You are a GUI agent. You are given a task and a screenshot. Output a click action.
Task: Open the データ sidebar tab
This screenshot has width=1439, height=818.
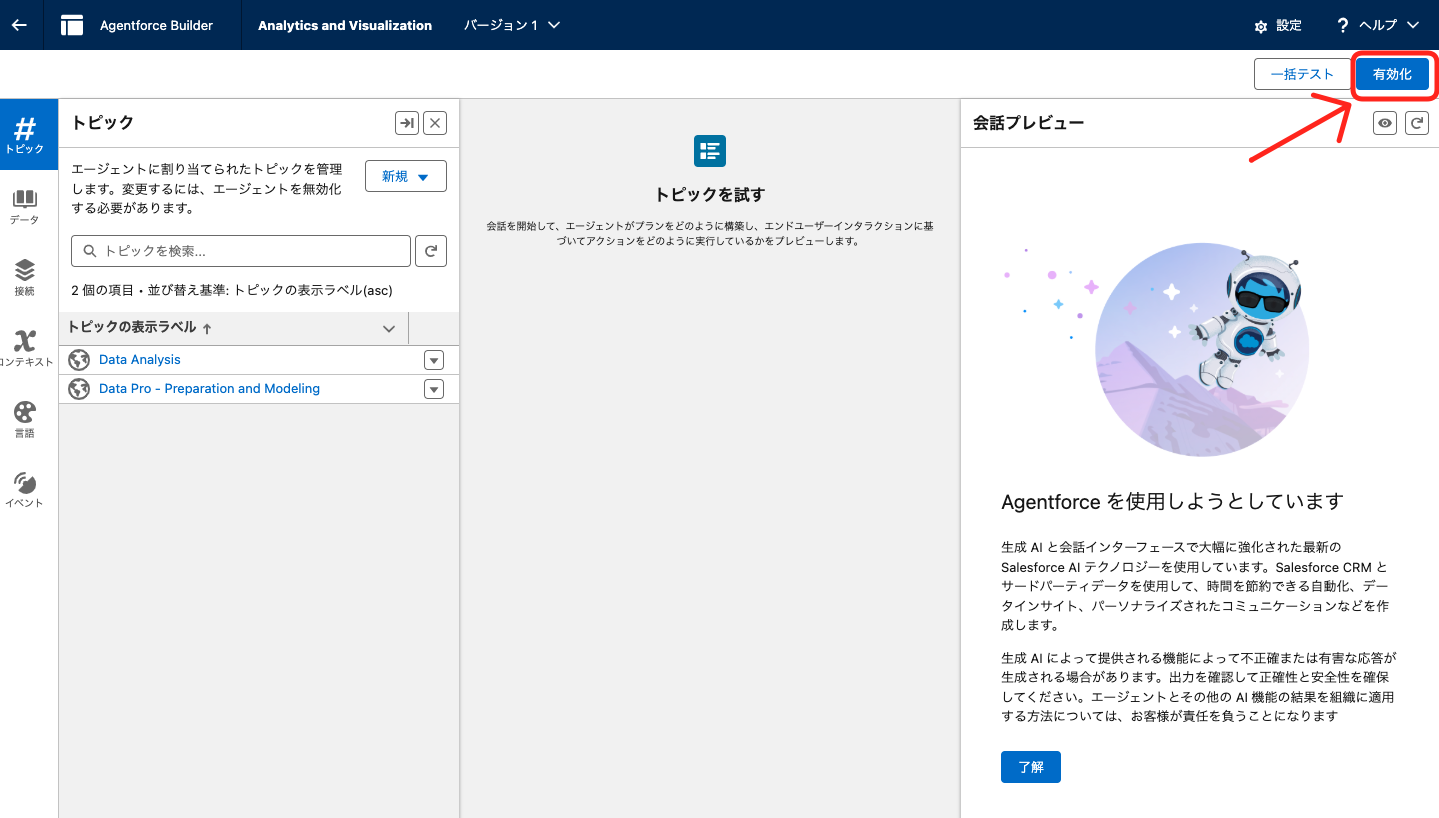click(x=25, y=207)
